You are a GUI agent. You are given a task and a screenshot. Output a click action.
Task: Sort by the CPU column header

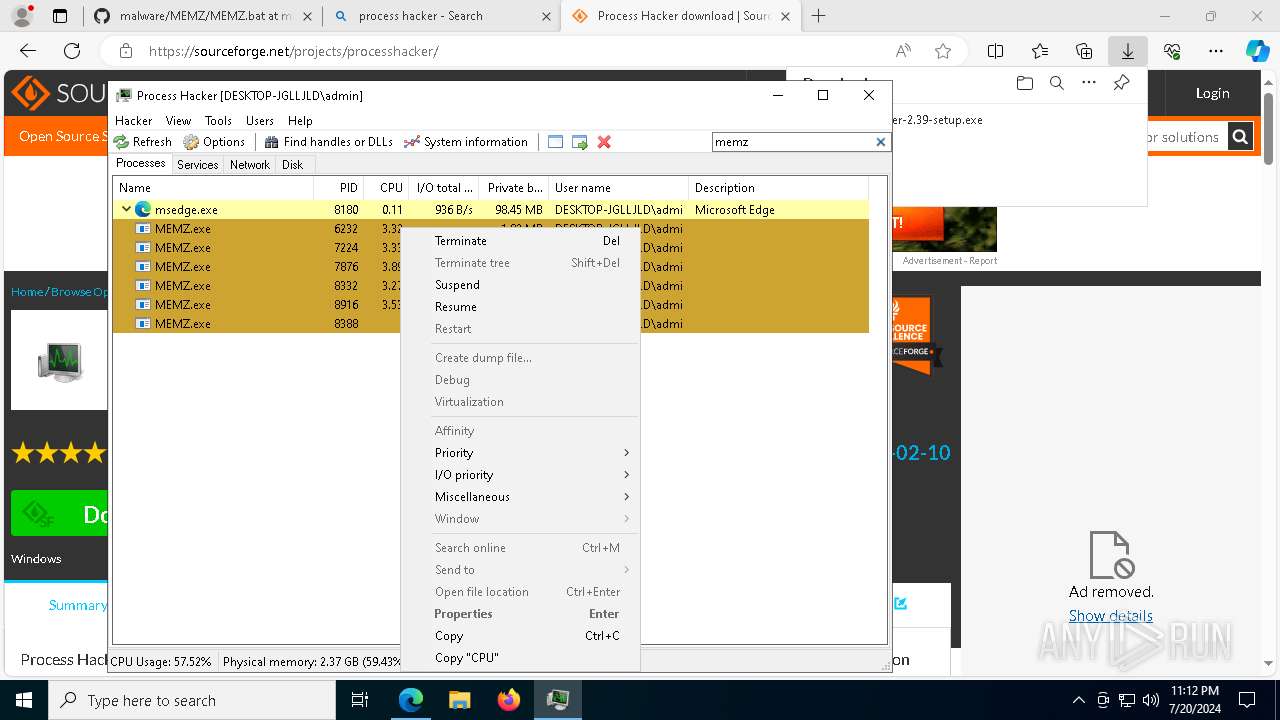click(x=385, y=188)
